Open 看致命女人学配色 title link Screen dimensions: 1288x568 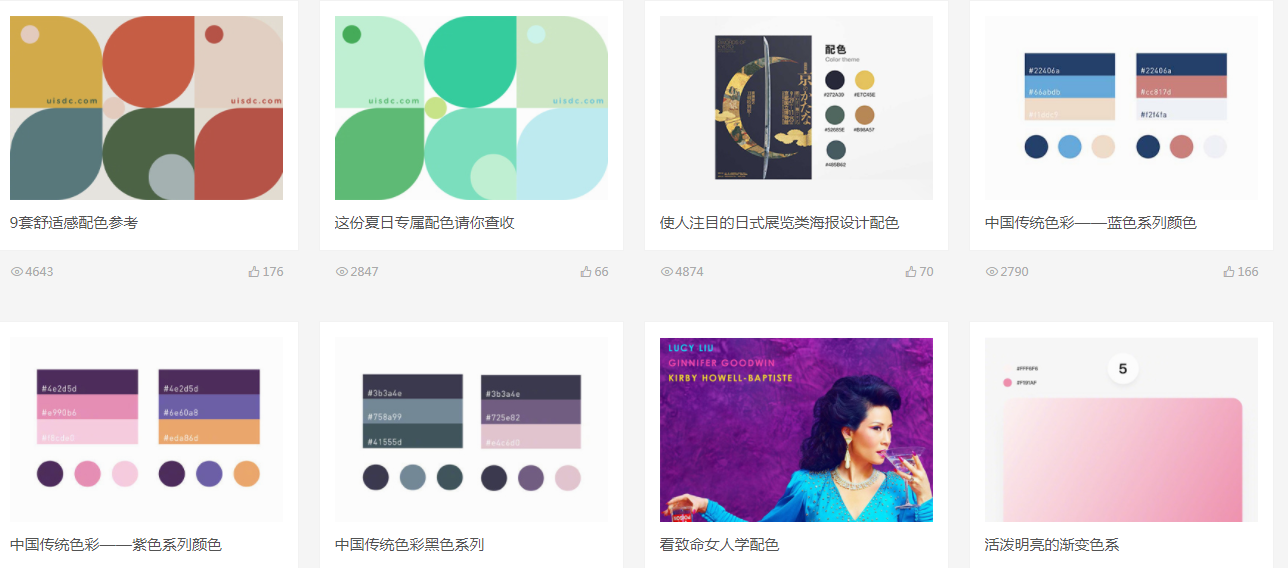tap(719, 544)
